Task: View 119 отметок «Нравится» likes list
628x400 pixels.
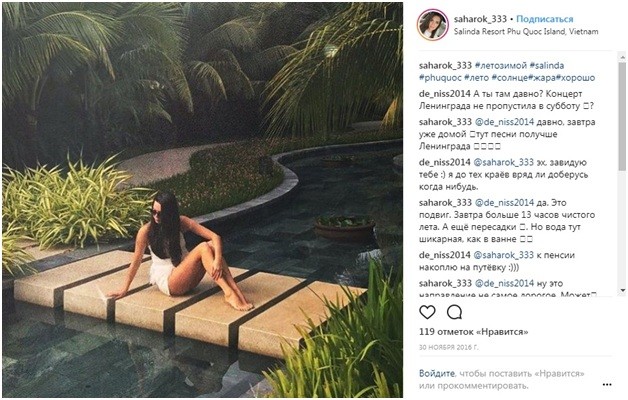Action: (473, 332)
